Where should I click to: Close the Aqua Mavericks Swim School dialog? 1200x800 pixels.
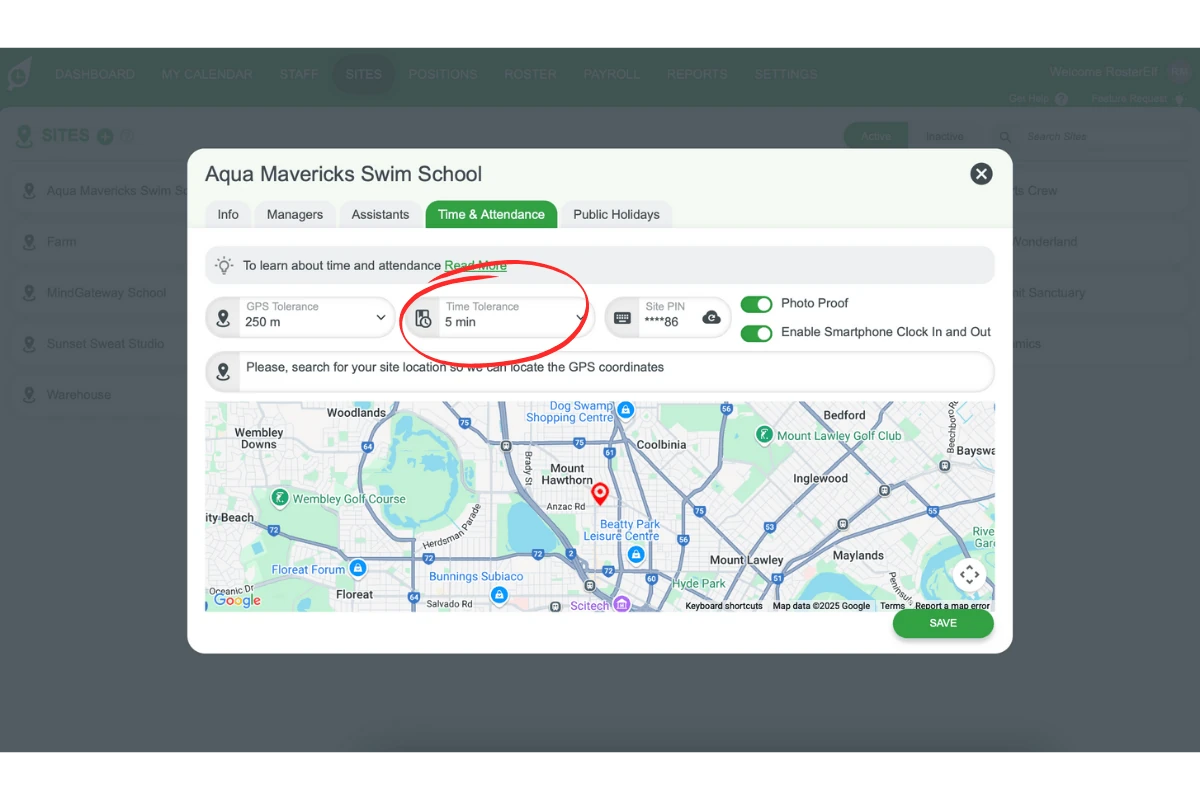(x=981, y=174)
